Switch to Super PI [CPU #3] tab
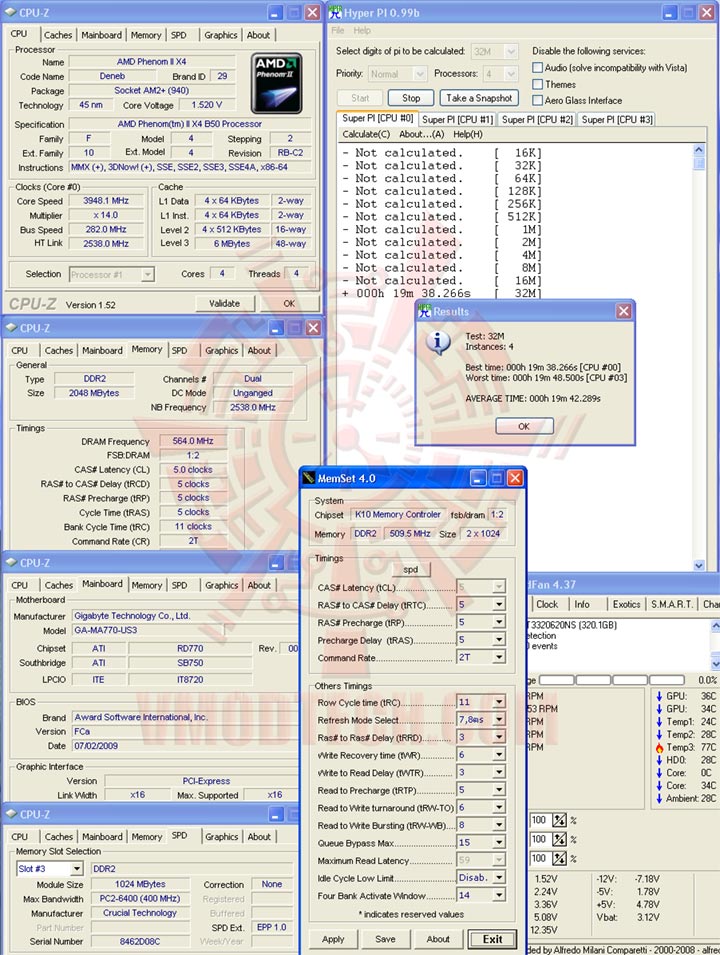Screen dimensions: 720x955 [617, 119]
